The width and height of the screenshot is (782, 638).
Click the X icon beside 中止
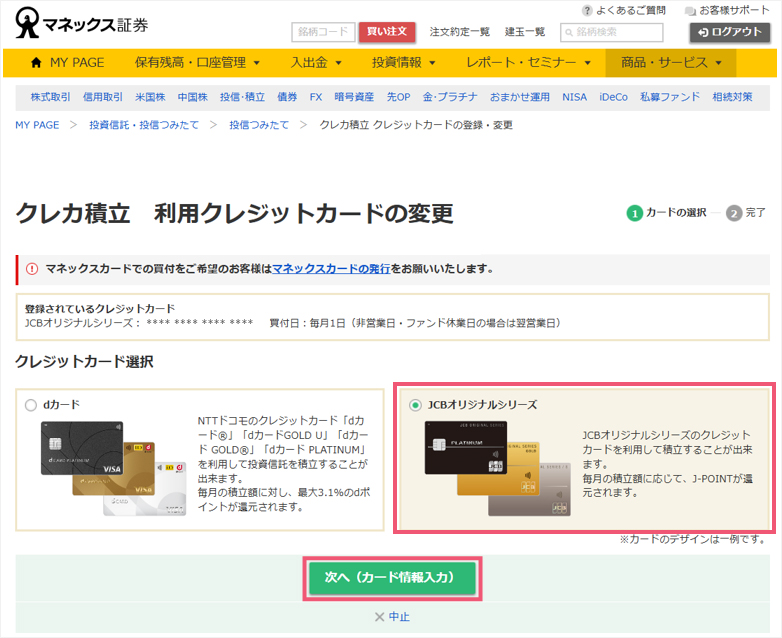(379, 617)
